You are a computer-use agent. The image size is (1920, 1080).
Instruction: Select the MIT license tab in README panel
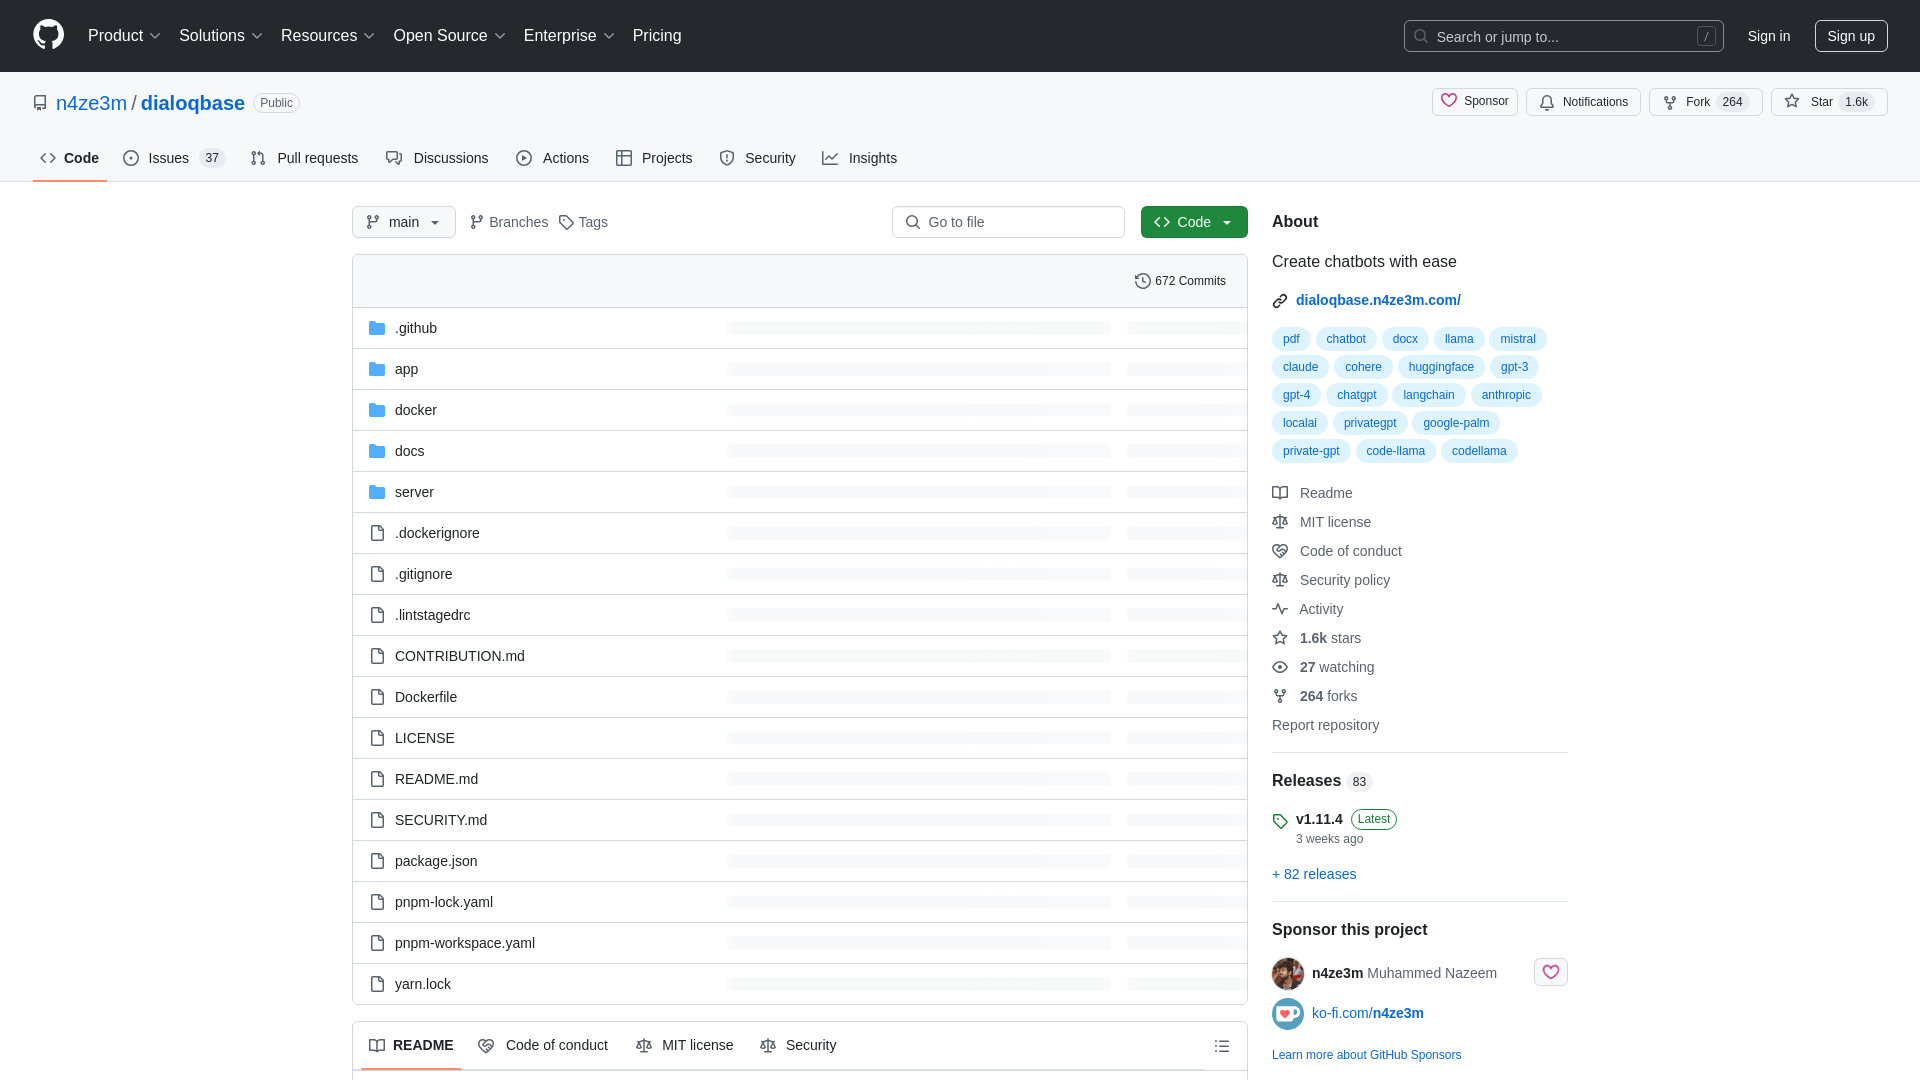685,1045
